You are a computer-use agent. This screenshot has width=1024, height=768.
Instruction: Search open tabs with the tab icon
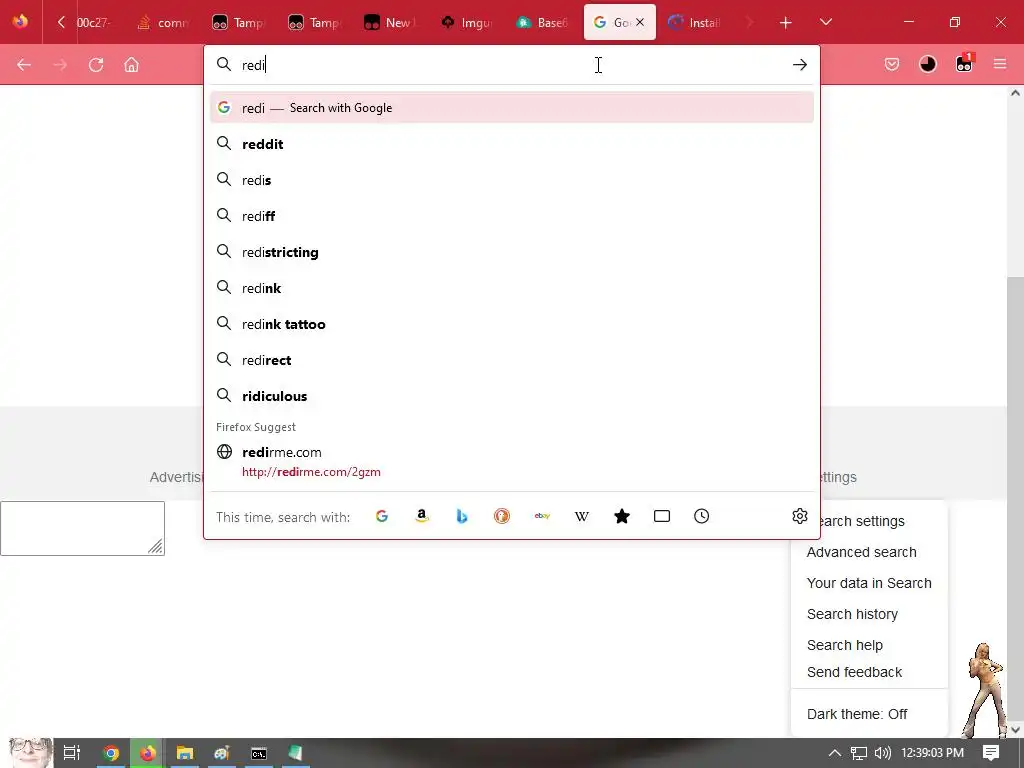click(662, 517)
